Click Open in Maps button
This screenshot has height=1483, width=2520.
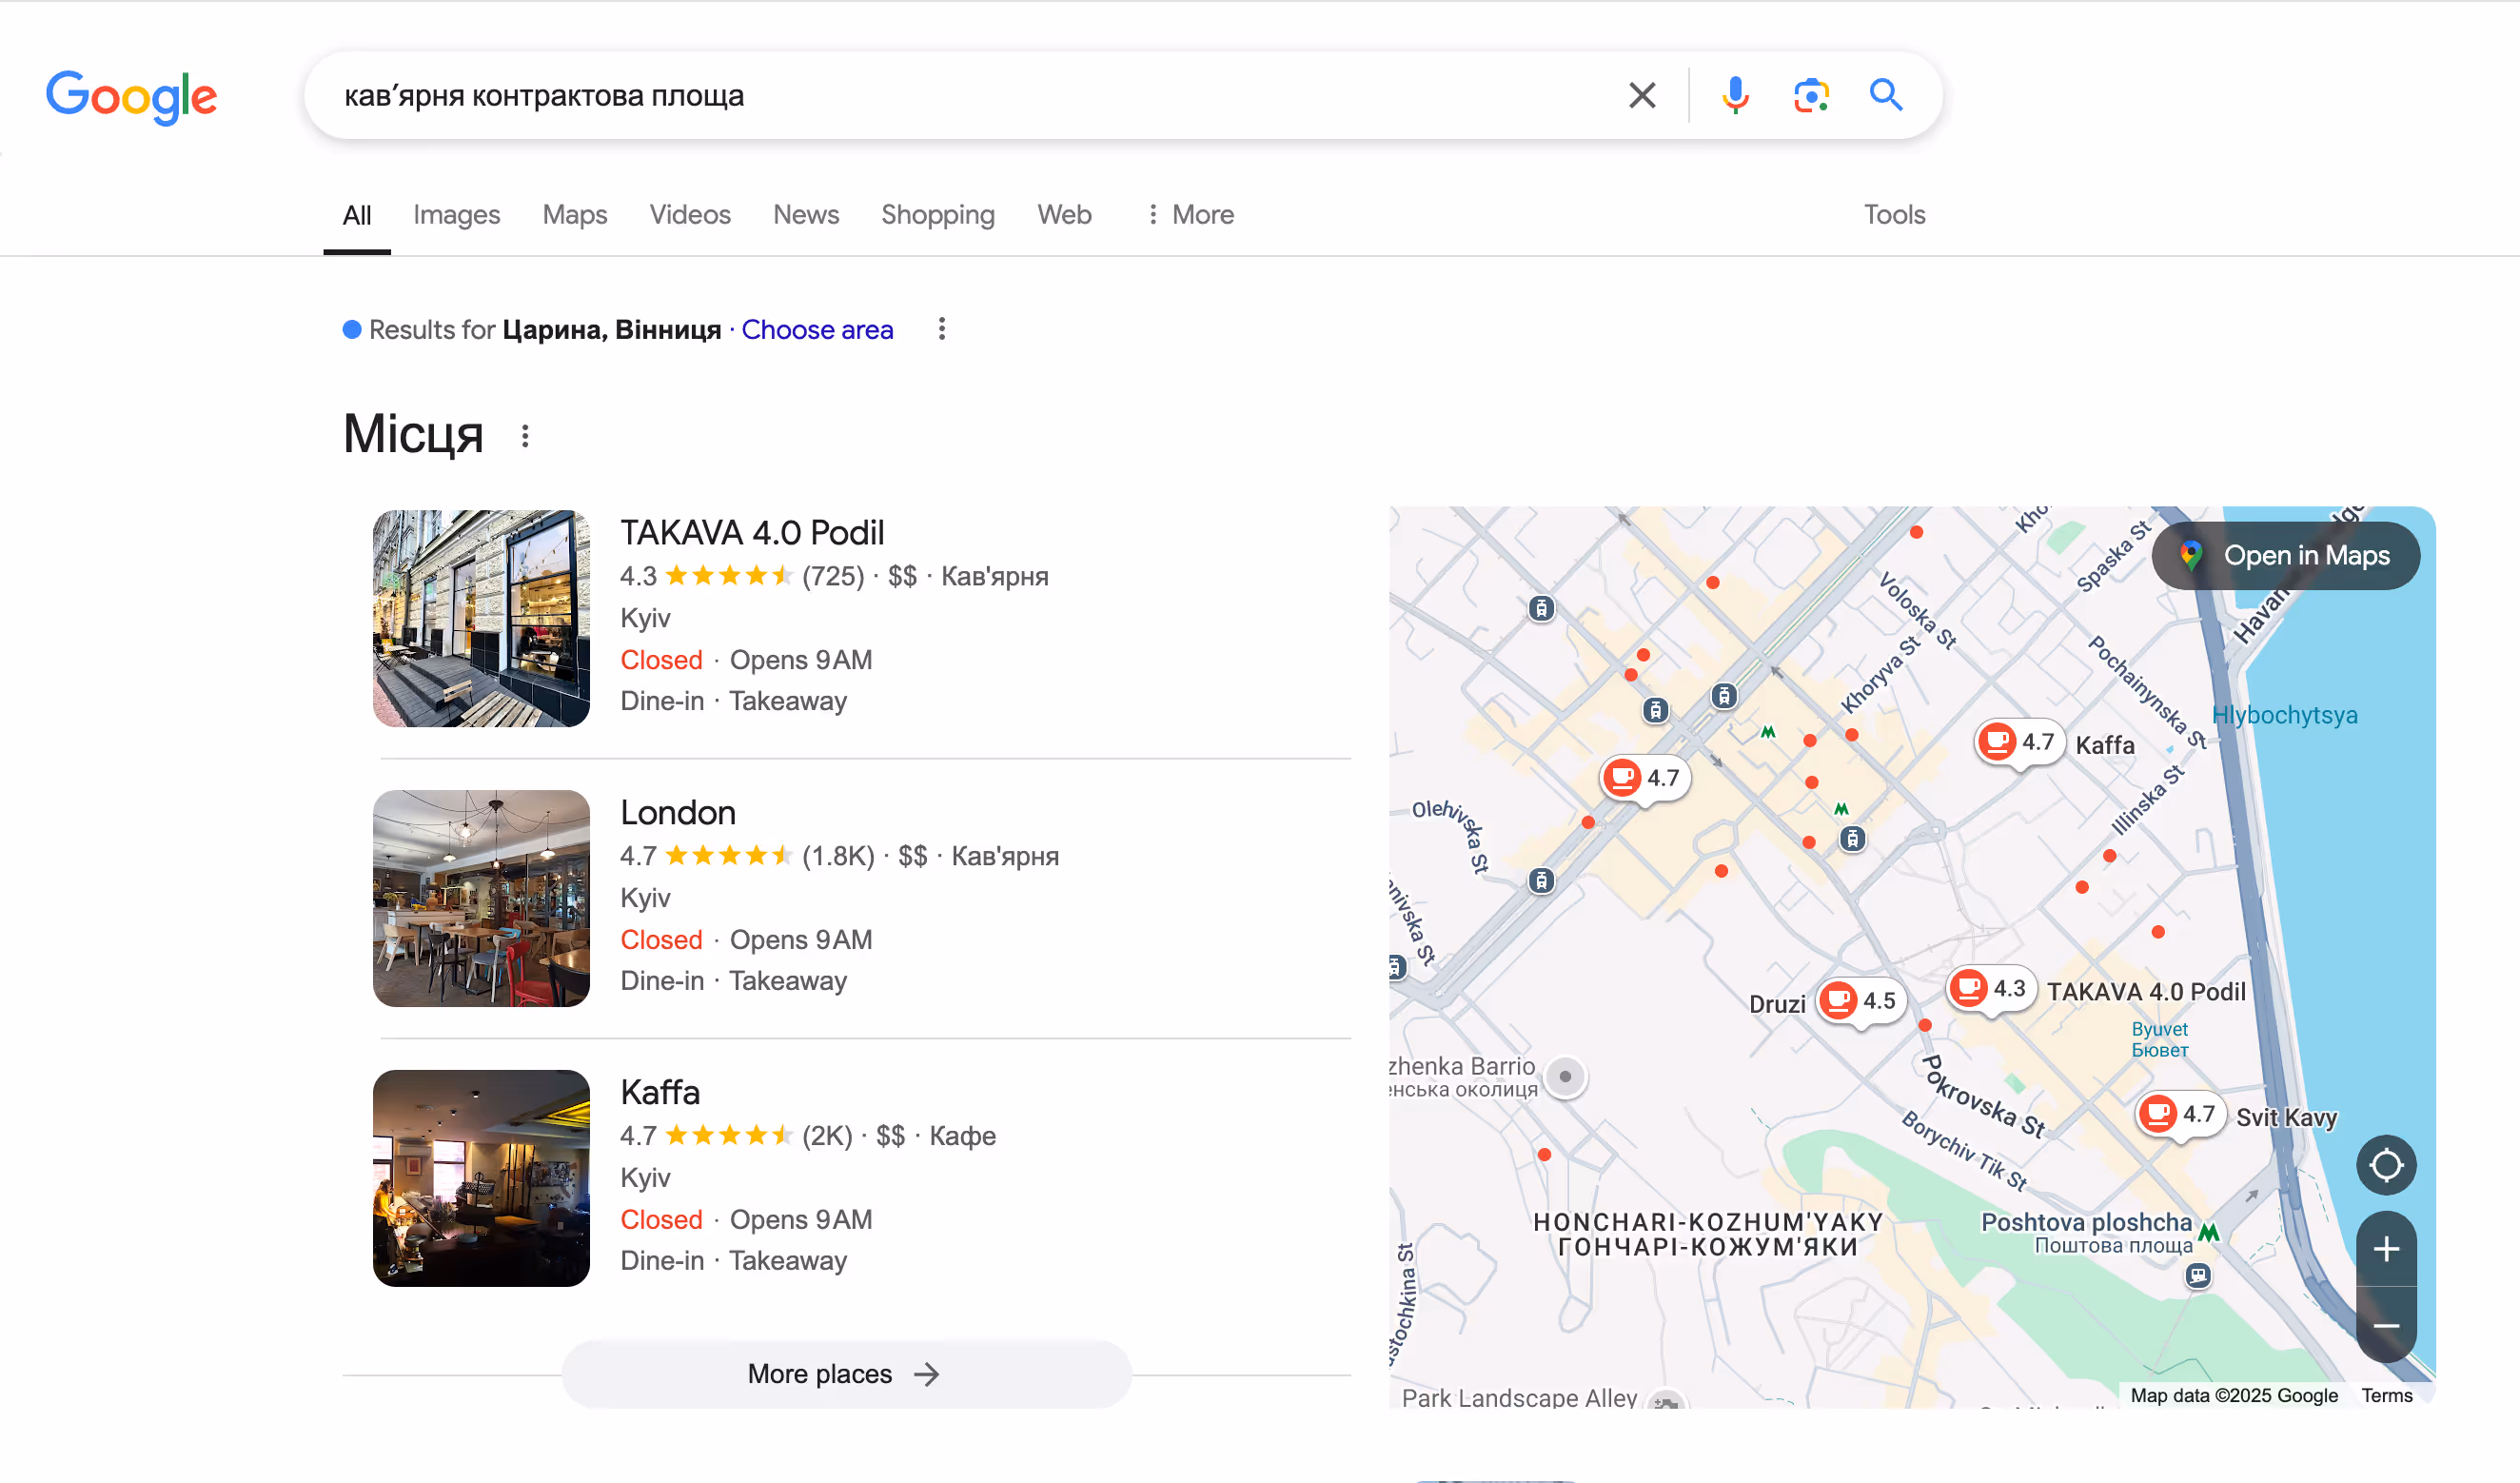(x=2286, y=556)
